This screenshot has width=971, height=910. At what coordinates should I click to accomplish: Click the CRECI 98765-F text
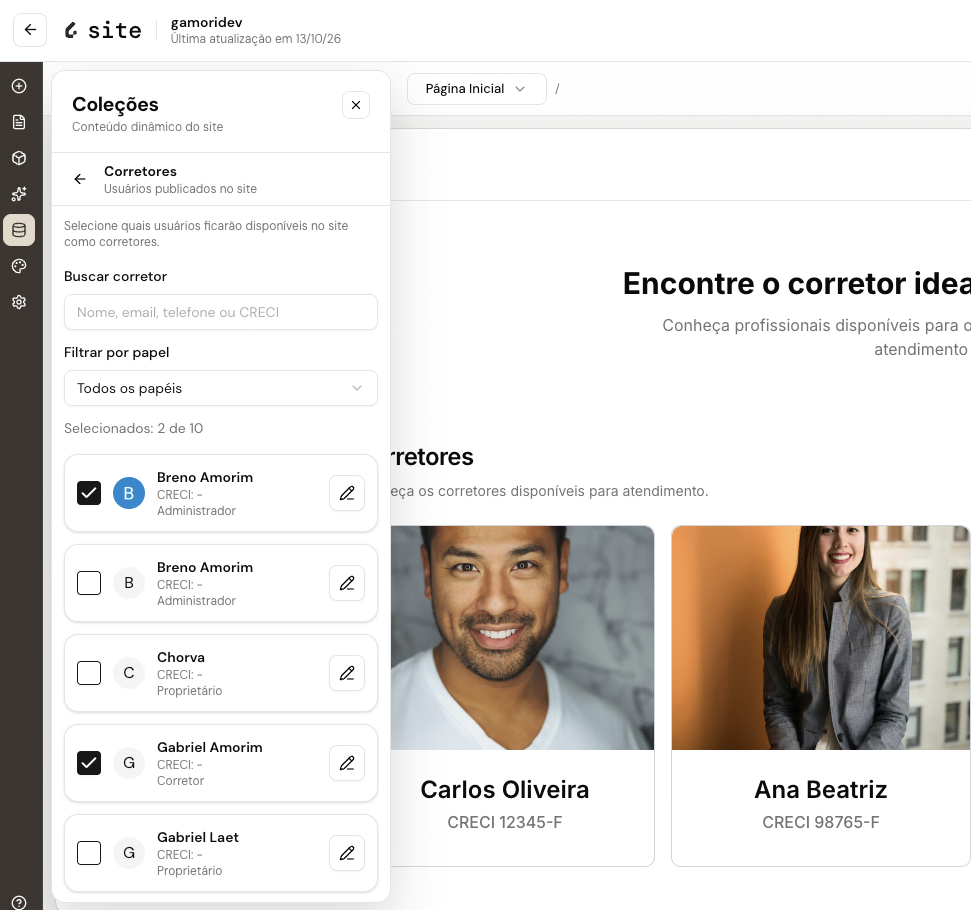tap(821, 822)
